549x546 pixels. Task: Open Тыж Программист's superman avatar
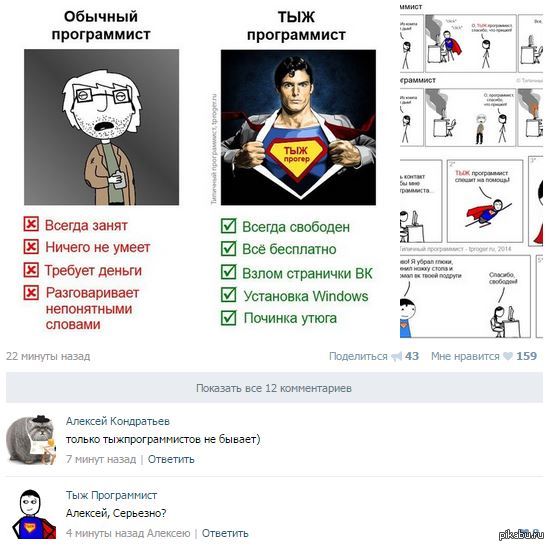pyautogui.click(x=33, y=514)
